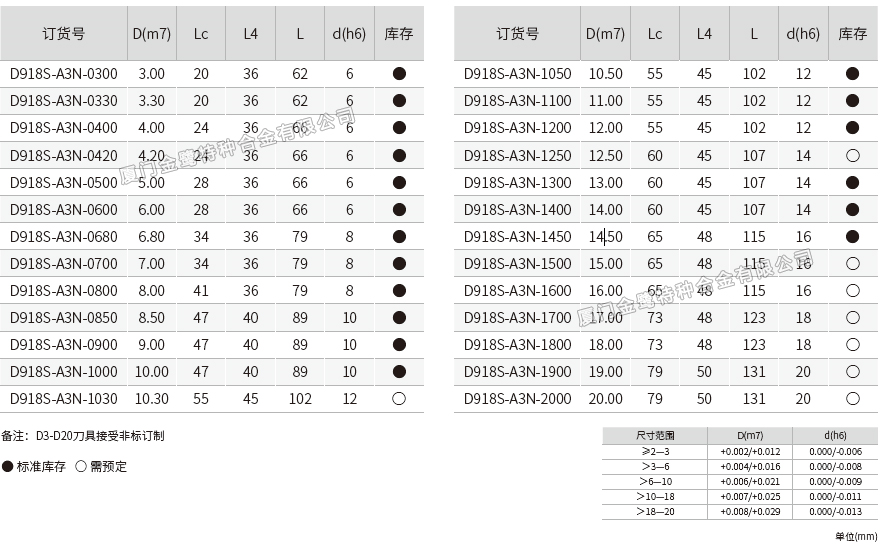
Task: Click empty stock circle for D918S-A3N-1700
Action: 852,317
